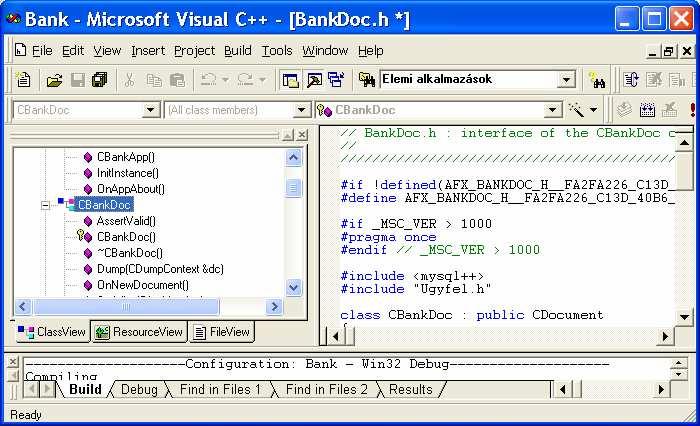The width and height of the screenshot is (700, 426).
Task: Collapse the CBankDoc tree node
Action: tap(45, 205)
